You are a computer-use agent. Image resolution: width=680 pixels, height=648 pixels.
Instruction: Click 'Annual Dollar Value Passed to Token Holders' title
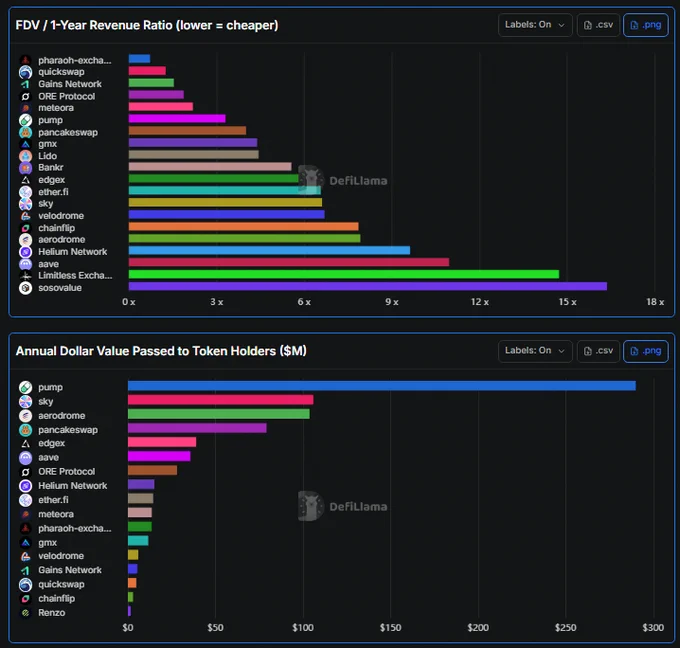click(x=161, y=351)
